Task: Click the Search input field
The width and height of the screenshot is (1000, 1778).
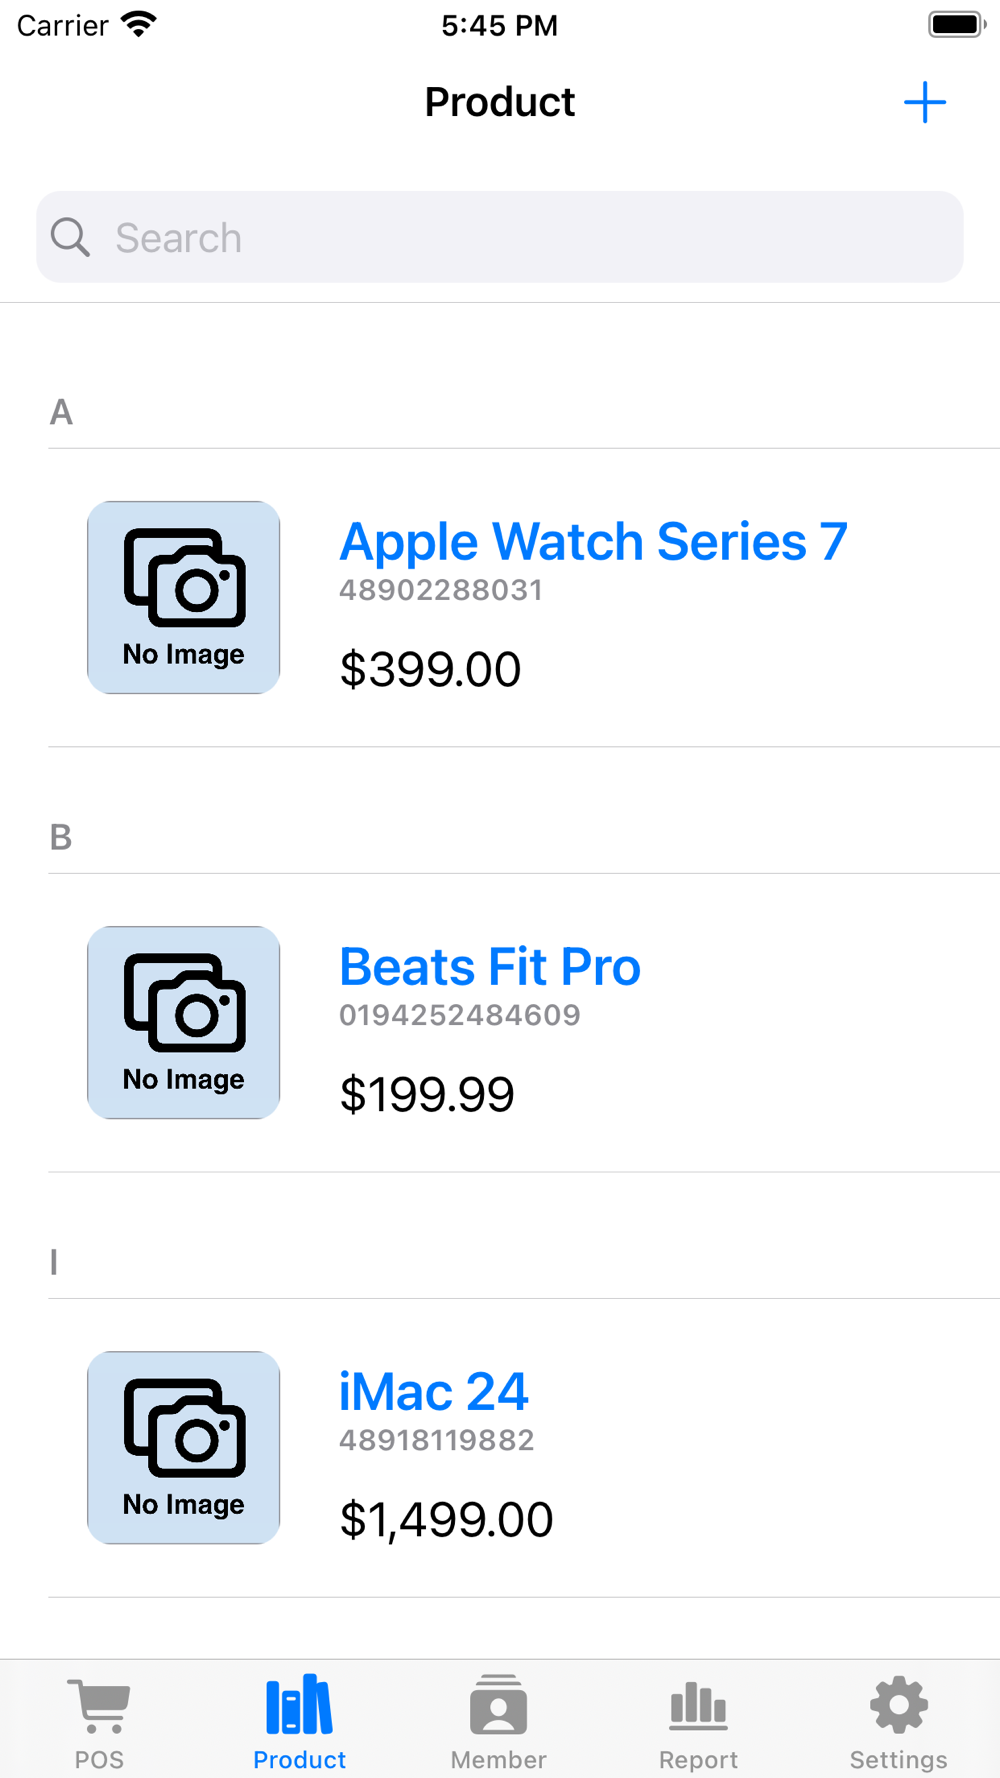Action: click(x=500, y=237)
